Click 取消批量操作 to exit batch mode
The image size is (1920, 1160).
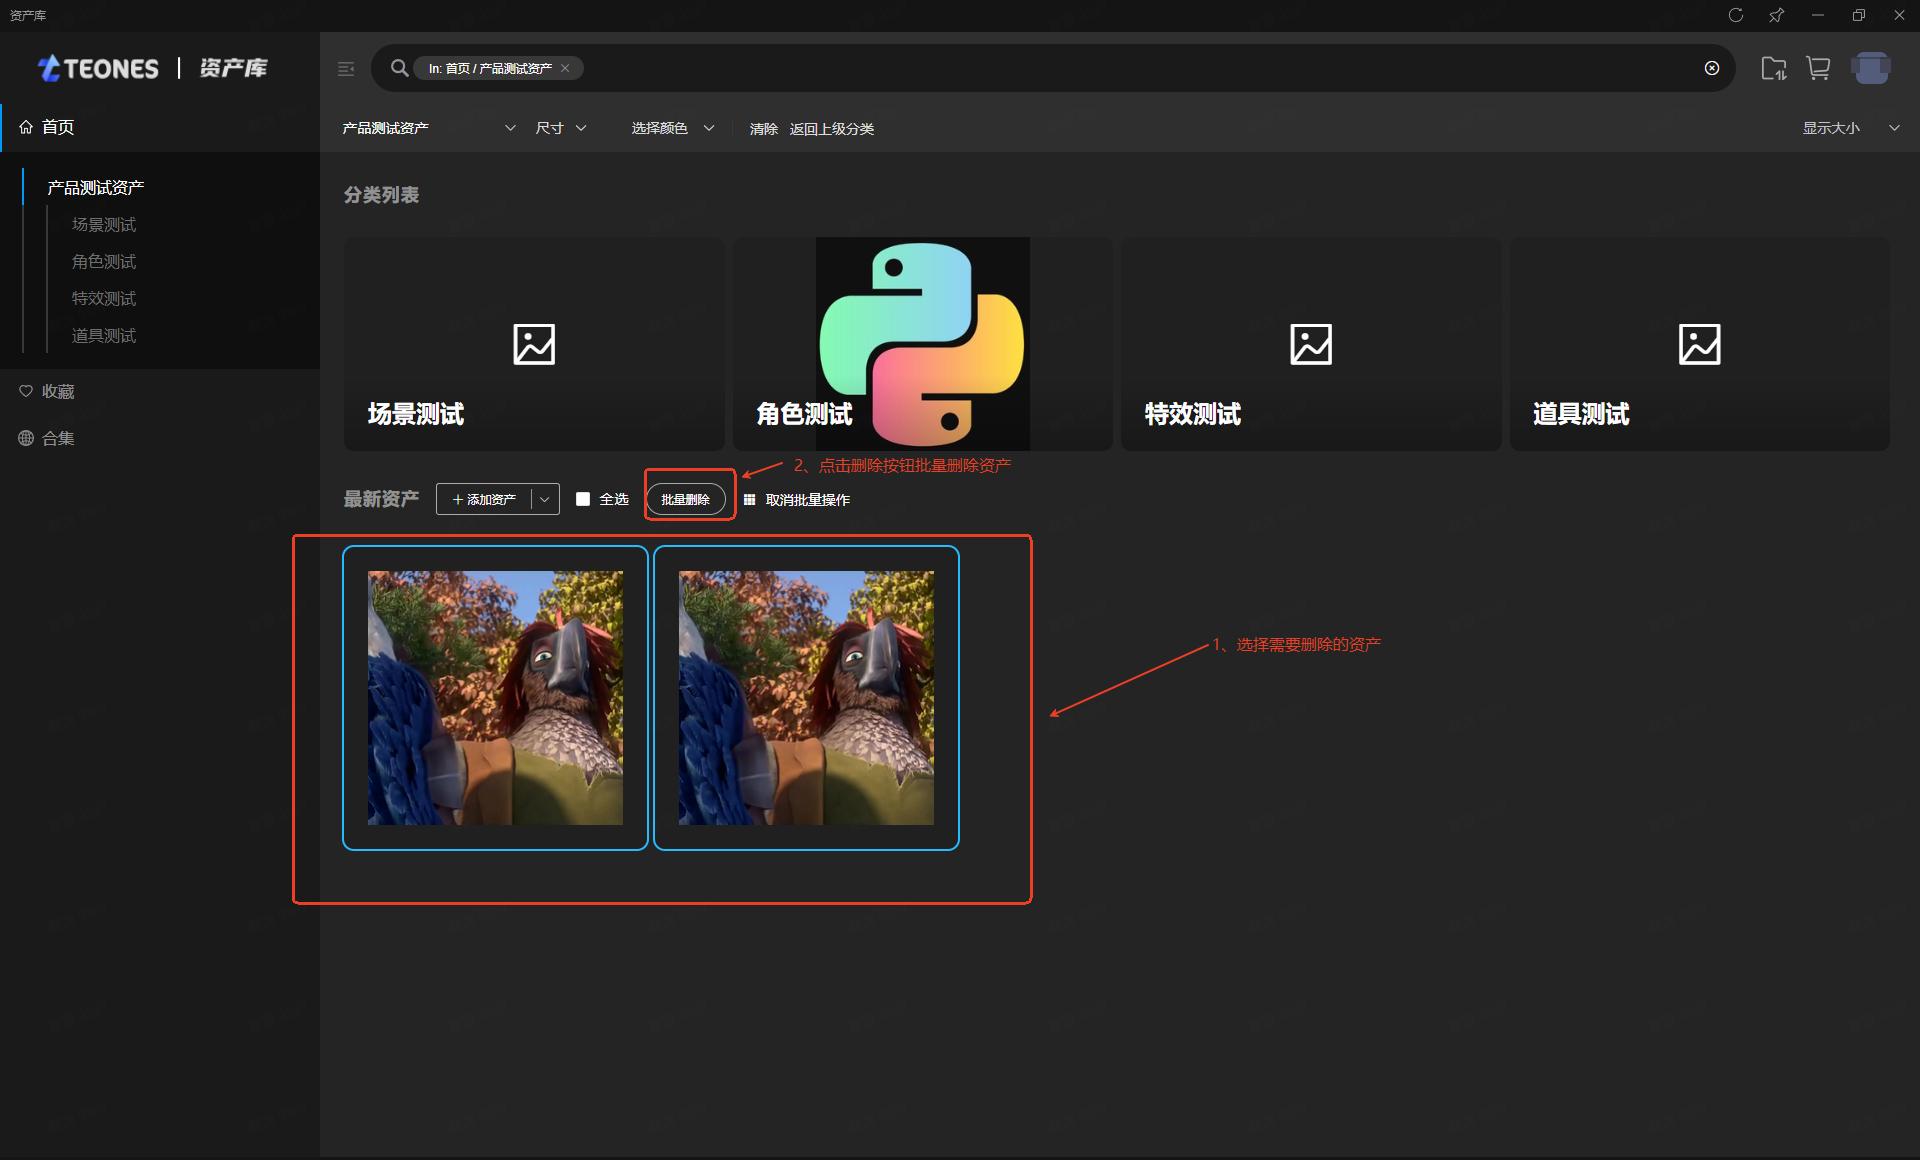point(806,500)
